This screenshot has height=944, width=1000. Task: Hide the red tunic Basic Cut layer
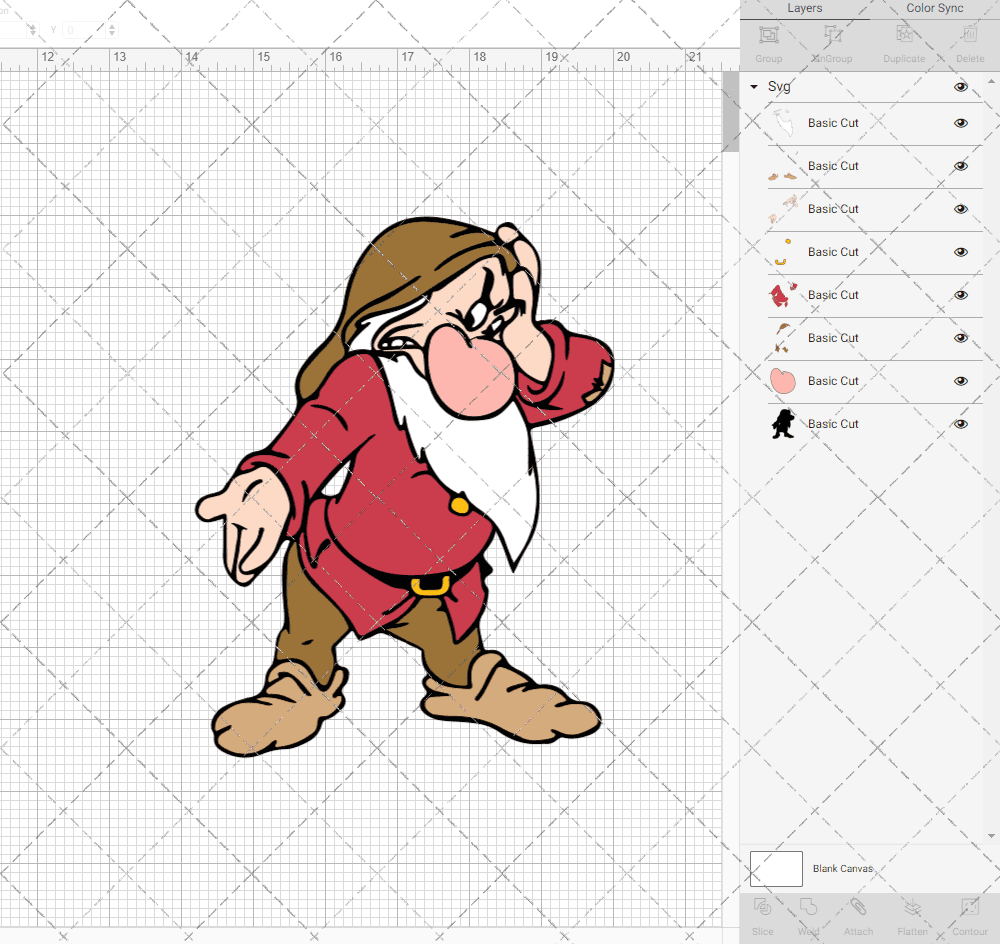(960, 295)
